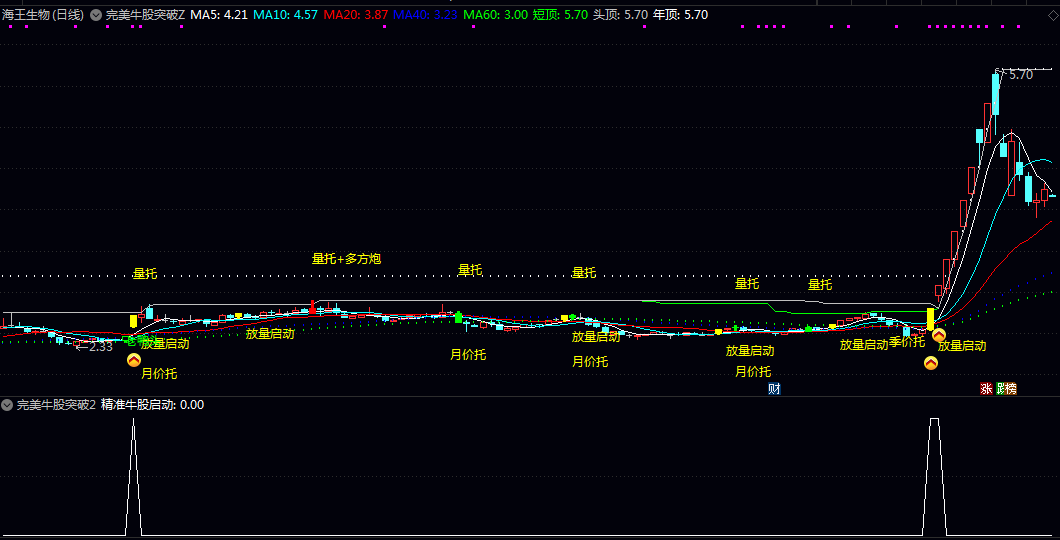Click the 2.33 low price marker
The image size is (1060, 540).
point(101,347)
